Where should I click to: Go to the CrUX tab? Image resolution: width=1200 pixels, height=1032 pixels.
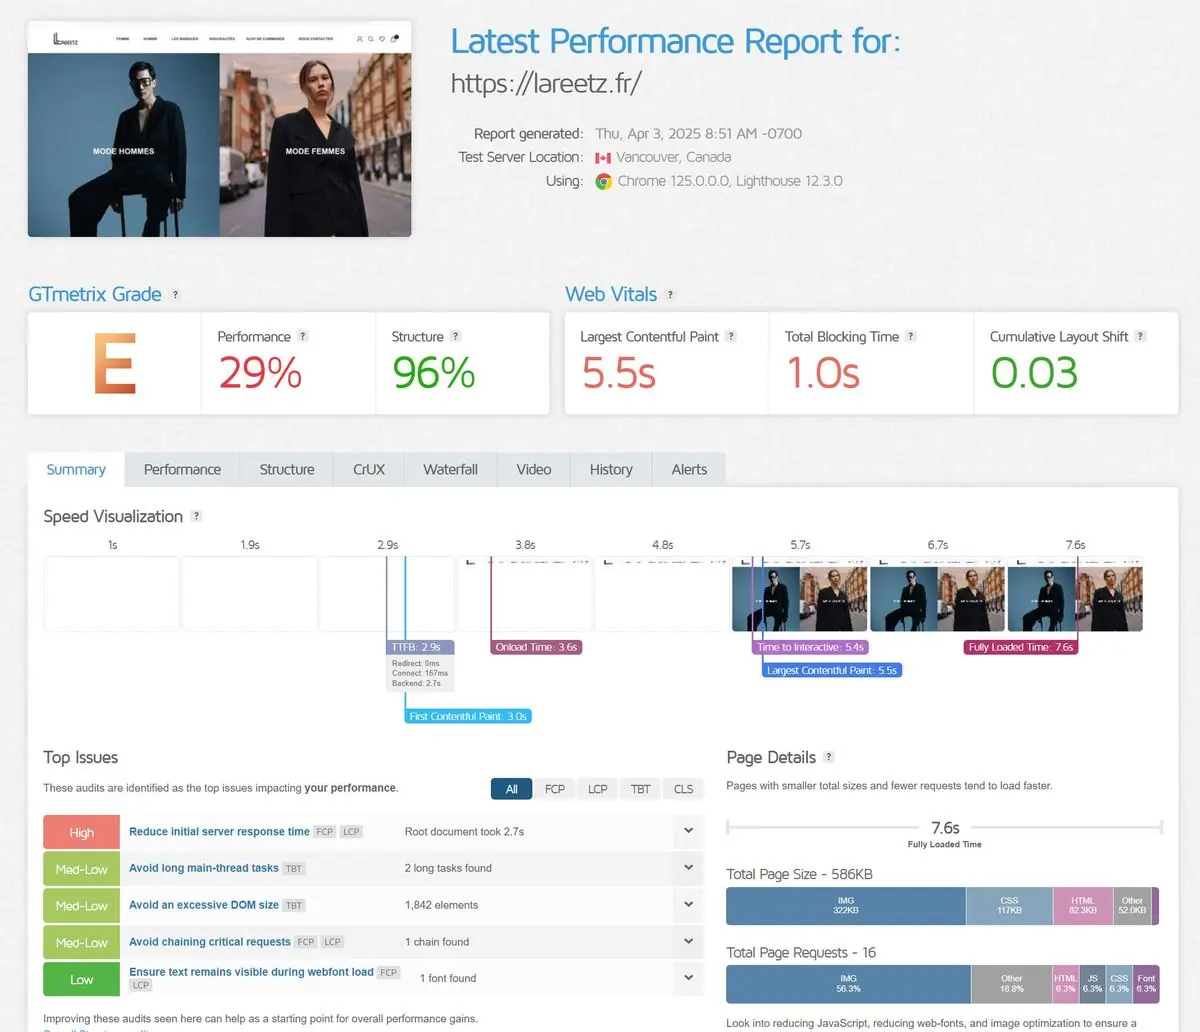[369, 470]
